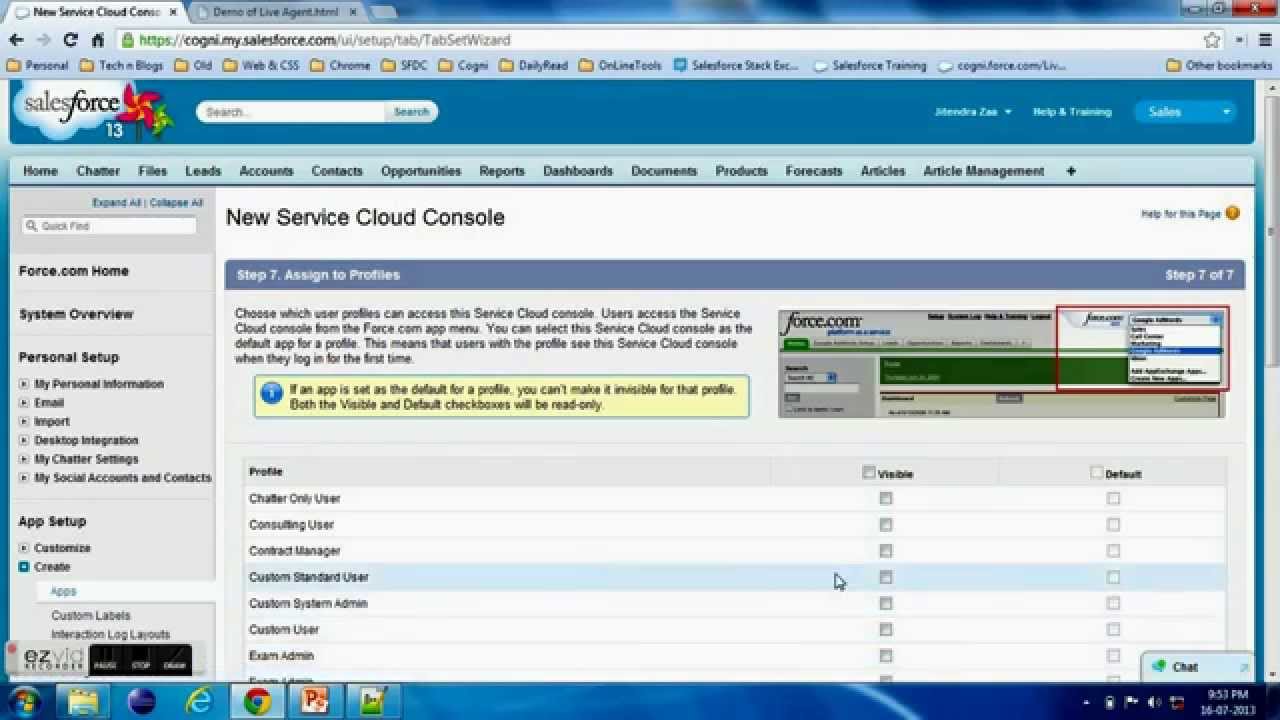Expand Desktop Integration section
This screenshot has width=1280, height=720.
[x=24, y=441]
